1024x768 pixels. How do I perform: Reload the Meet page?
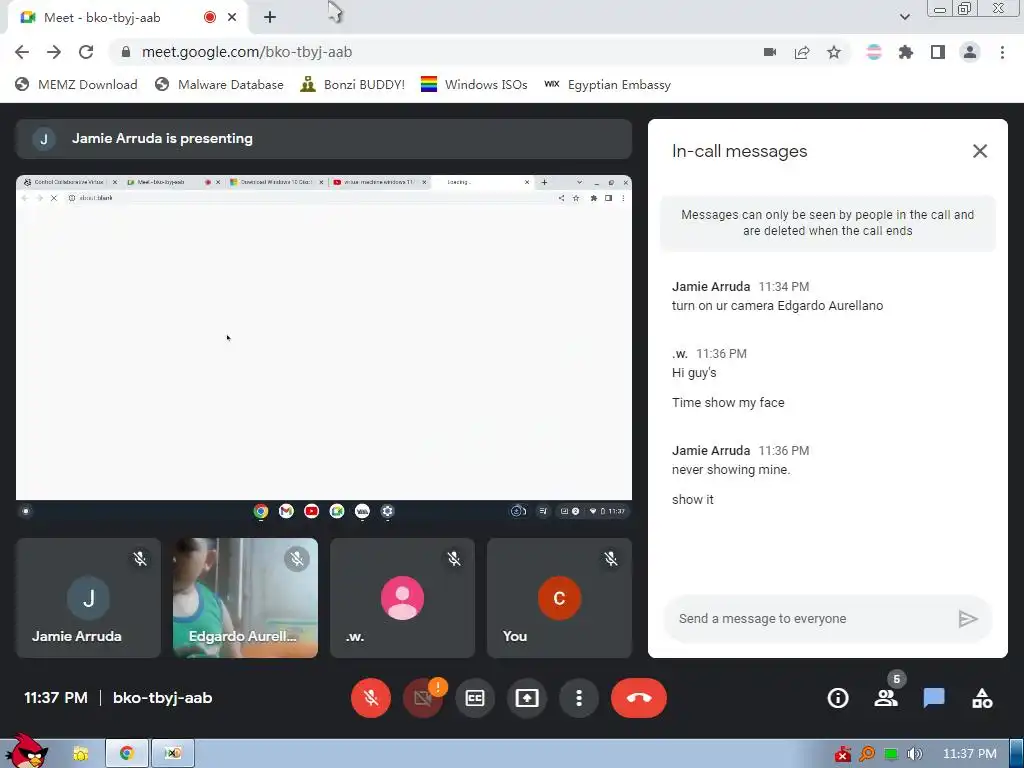tap(86, 52)
